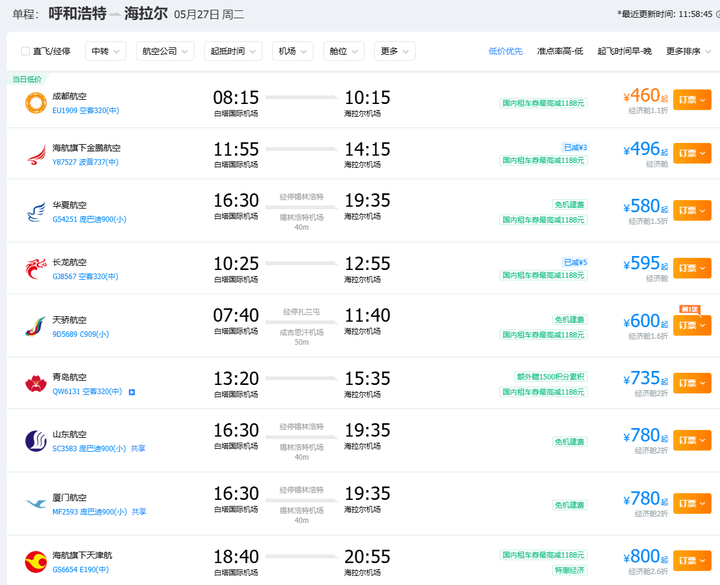
Task: Sort by 低价优先
Action: click(506, 51)
